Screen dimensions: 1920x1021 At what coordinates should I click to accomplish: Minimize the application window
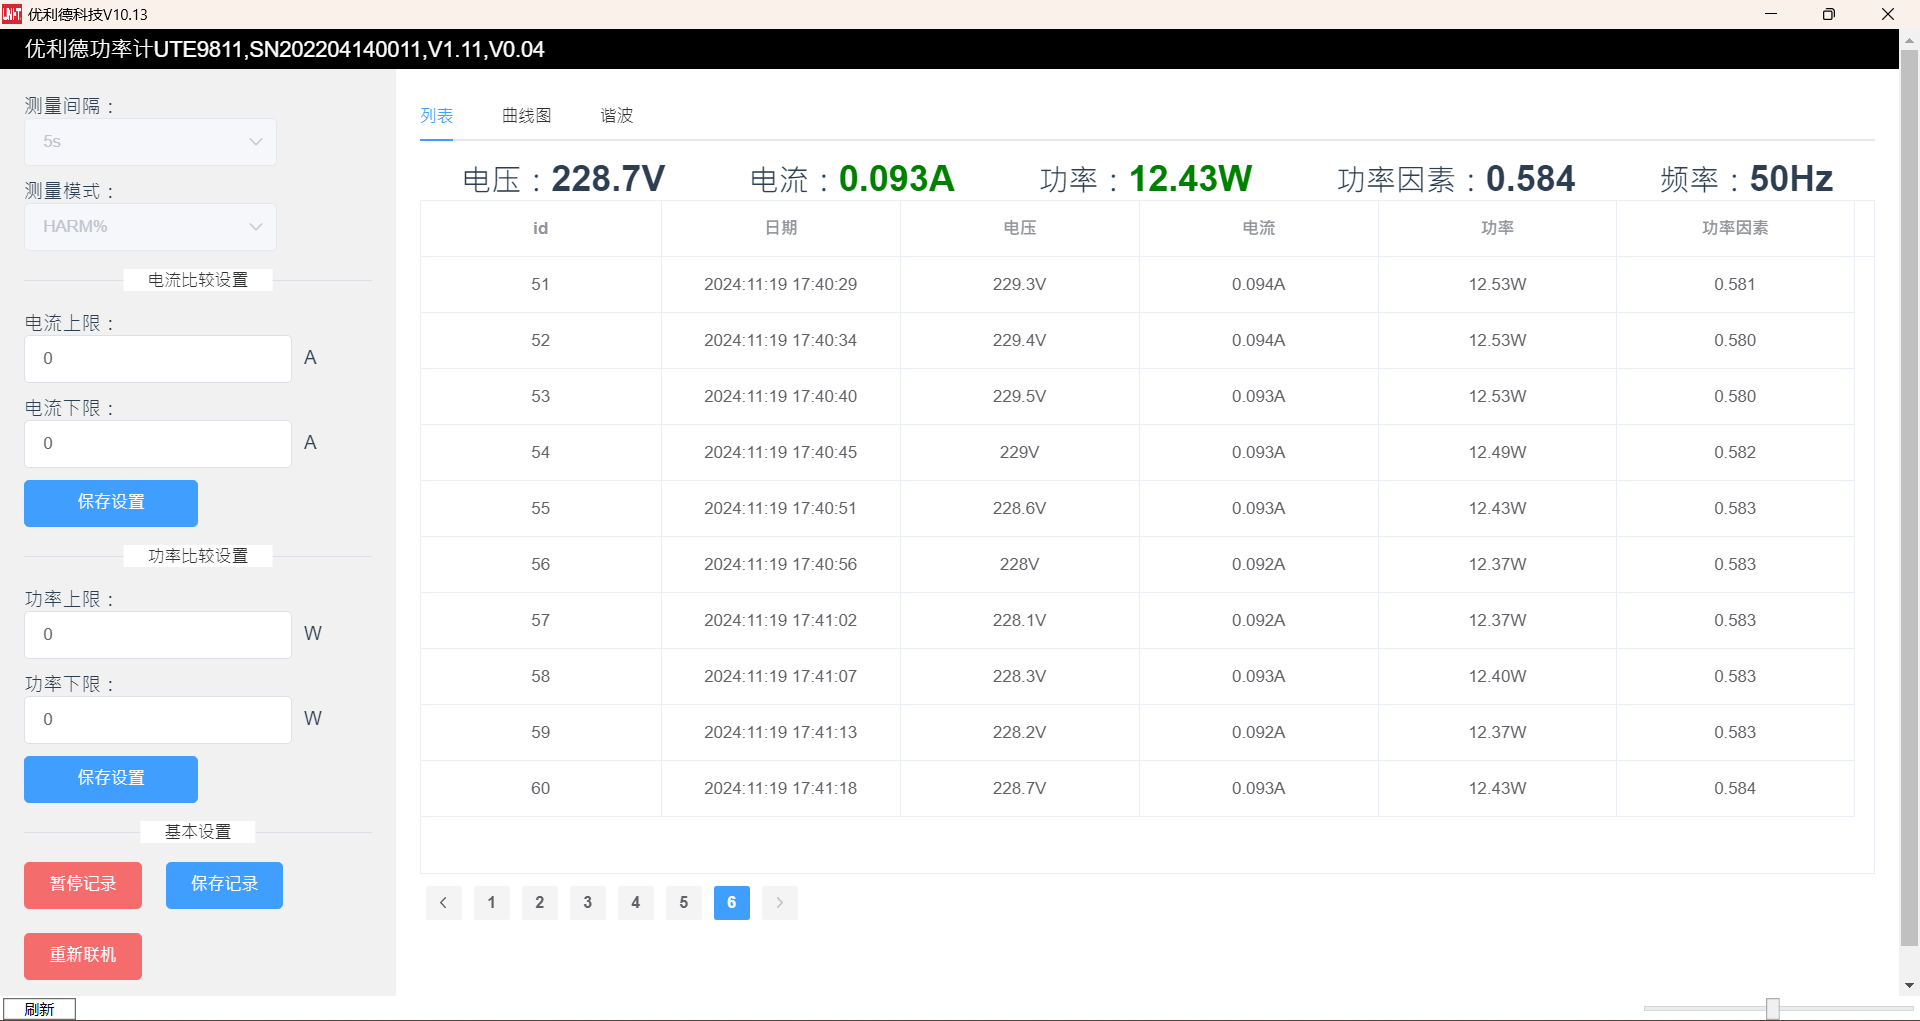pos(1771,14)
